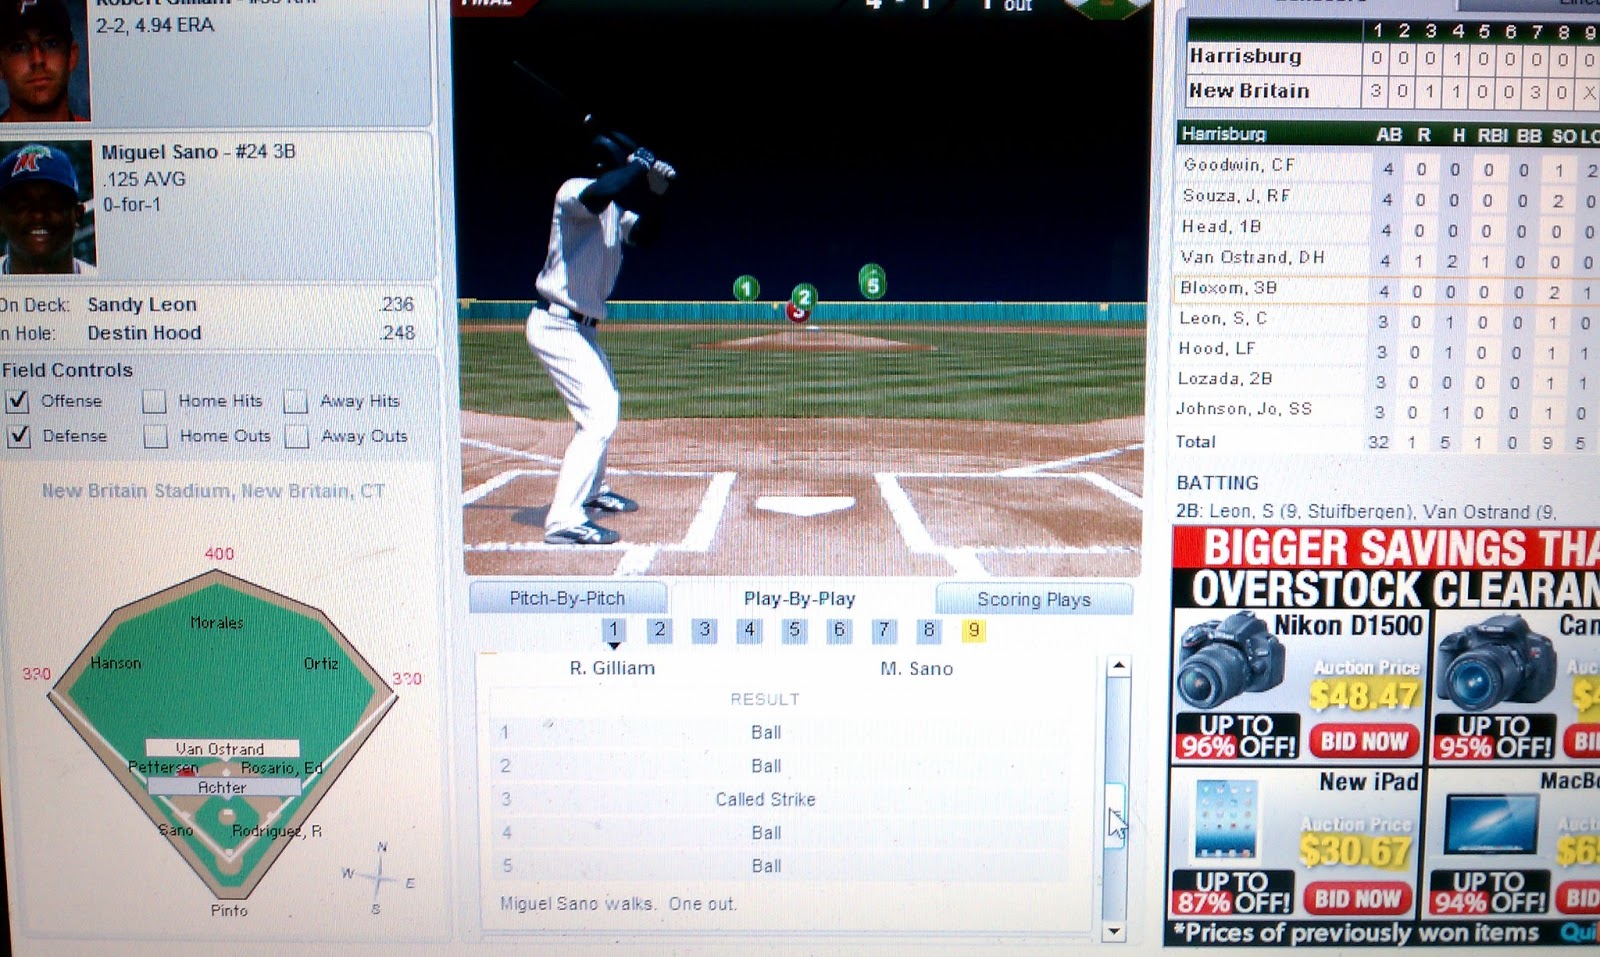
Task: Click the green pitch 2 marker
Action: [x=804, y=296]
